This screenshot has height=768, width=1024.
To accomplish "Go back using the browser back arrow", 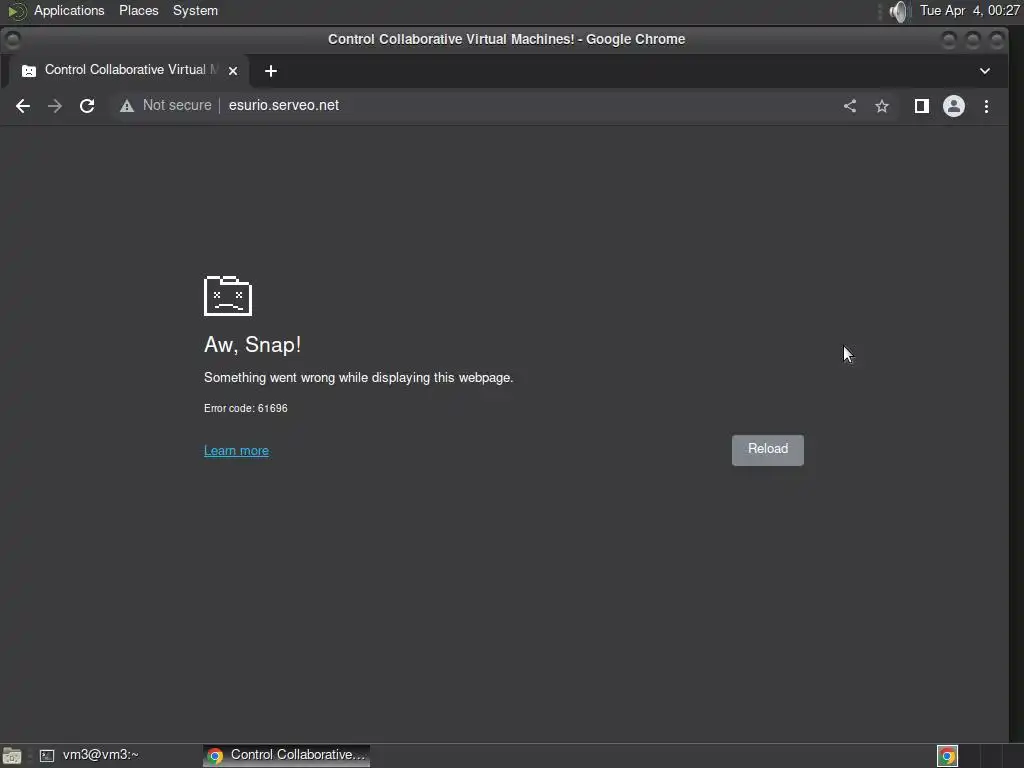I will (x=23, y=106).
